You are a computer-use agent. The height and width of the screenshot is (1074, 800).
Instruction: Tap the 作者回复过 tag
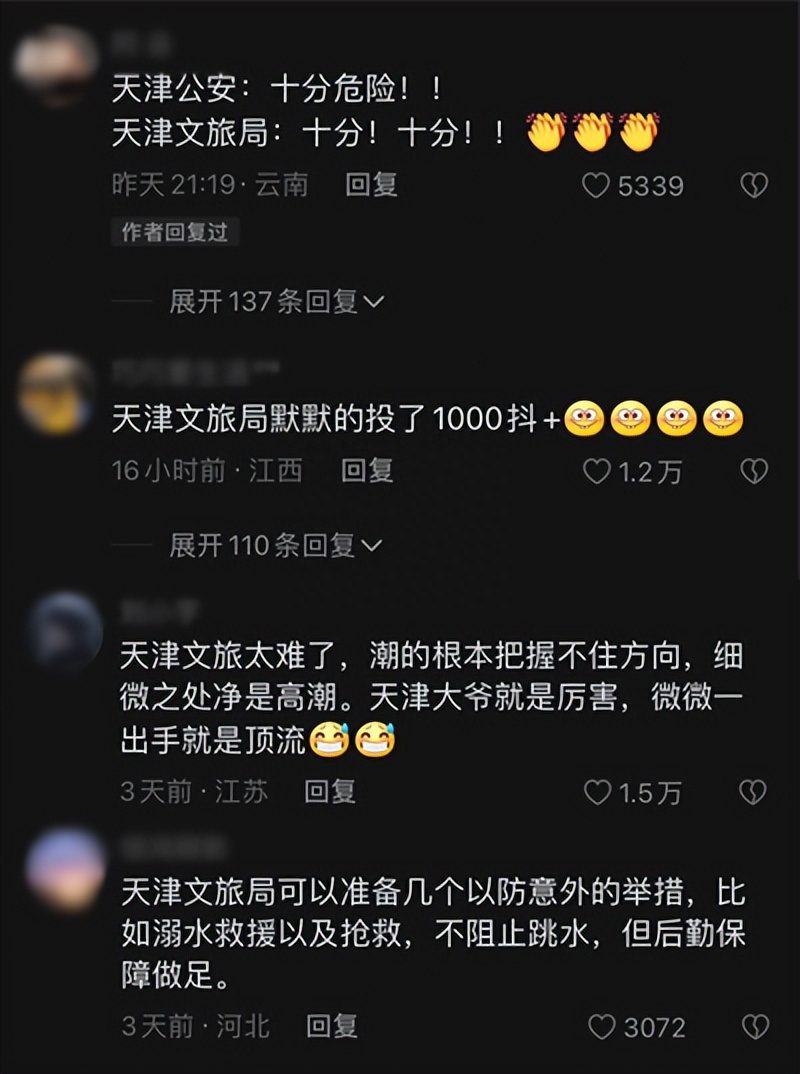(x=175, y=232)
